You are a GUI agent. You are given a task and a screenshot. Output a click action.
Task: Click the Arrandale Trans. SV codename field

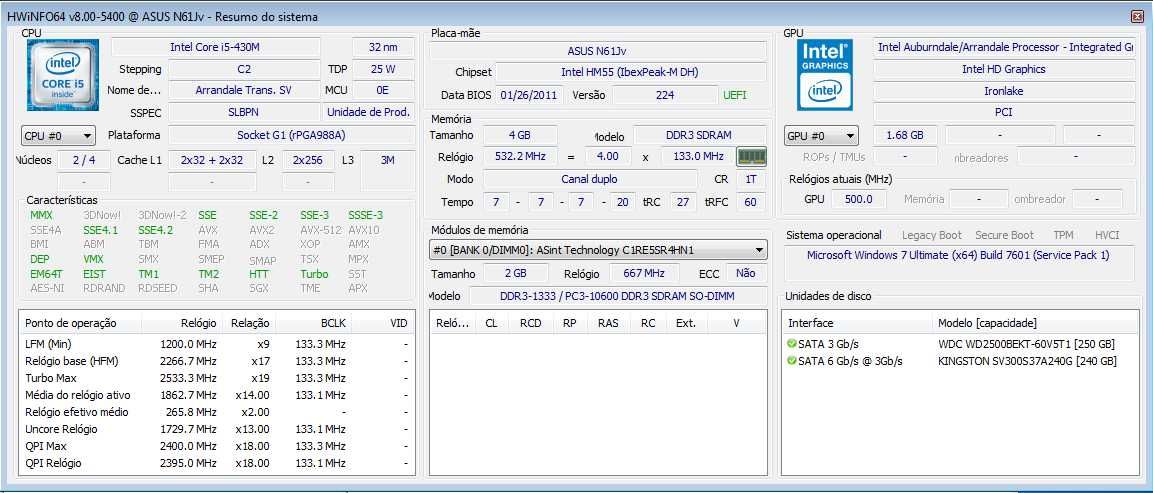pyautogui.click(x=243, y=91)
